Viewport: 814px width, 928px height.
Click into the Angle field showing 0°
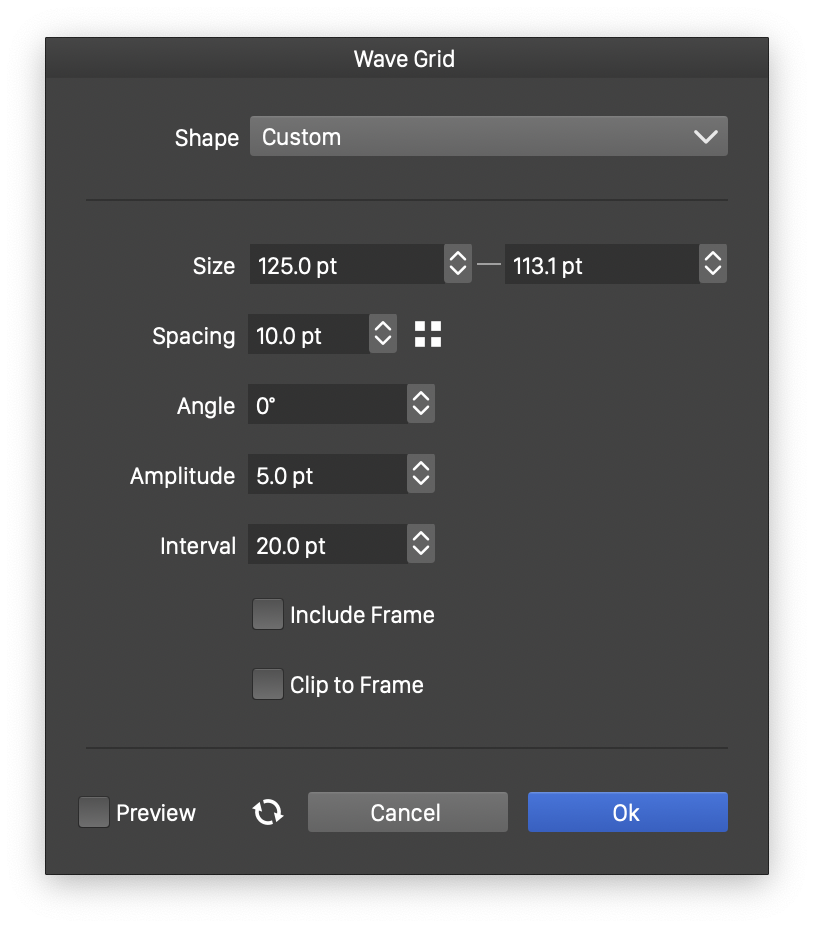tap(327, 405)
